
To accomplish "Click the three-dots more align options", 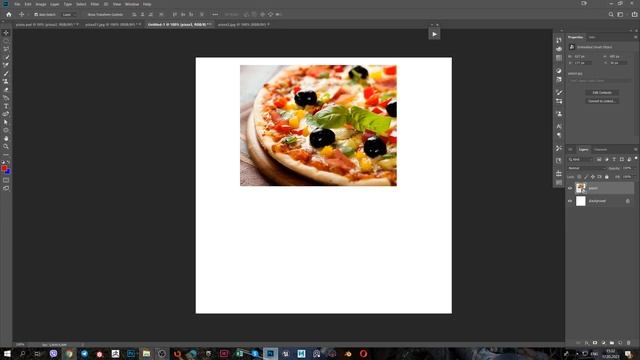I will pos(215,14).
